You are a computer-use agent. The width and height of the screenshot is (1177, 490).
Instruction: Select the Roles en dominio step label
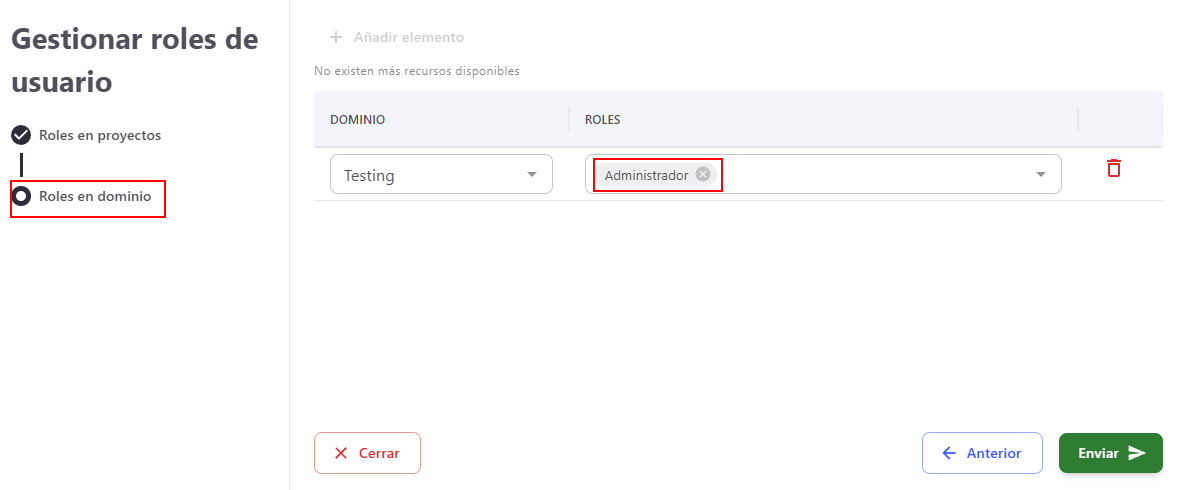[x=95, y=197]
